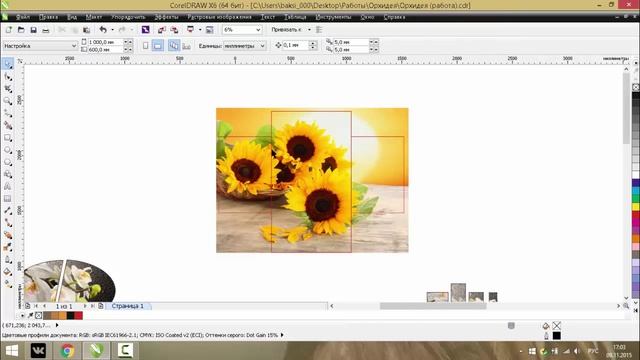The image size is (640, 360).
Task: Open the Outline Pen tool flyout
Action: [x=7, y=260]
